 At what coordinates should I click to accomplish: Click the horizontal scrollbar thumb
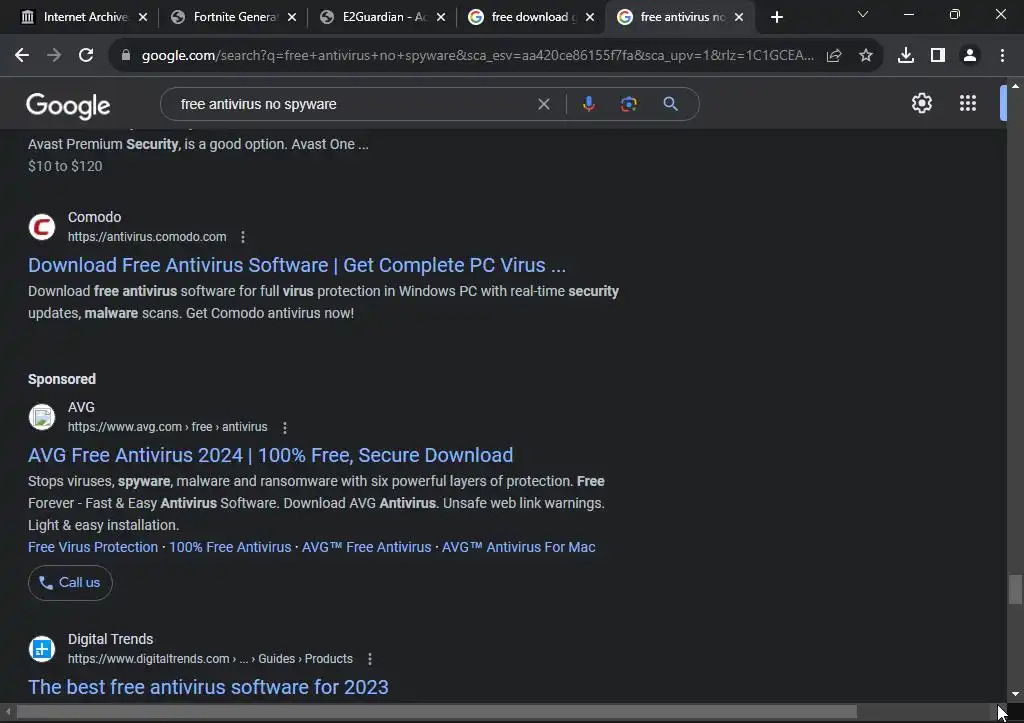point(436,711)
